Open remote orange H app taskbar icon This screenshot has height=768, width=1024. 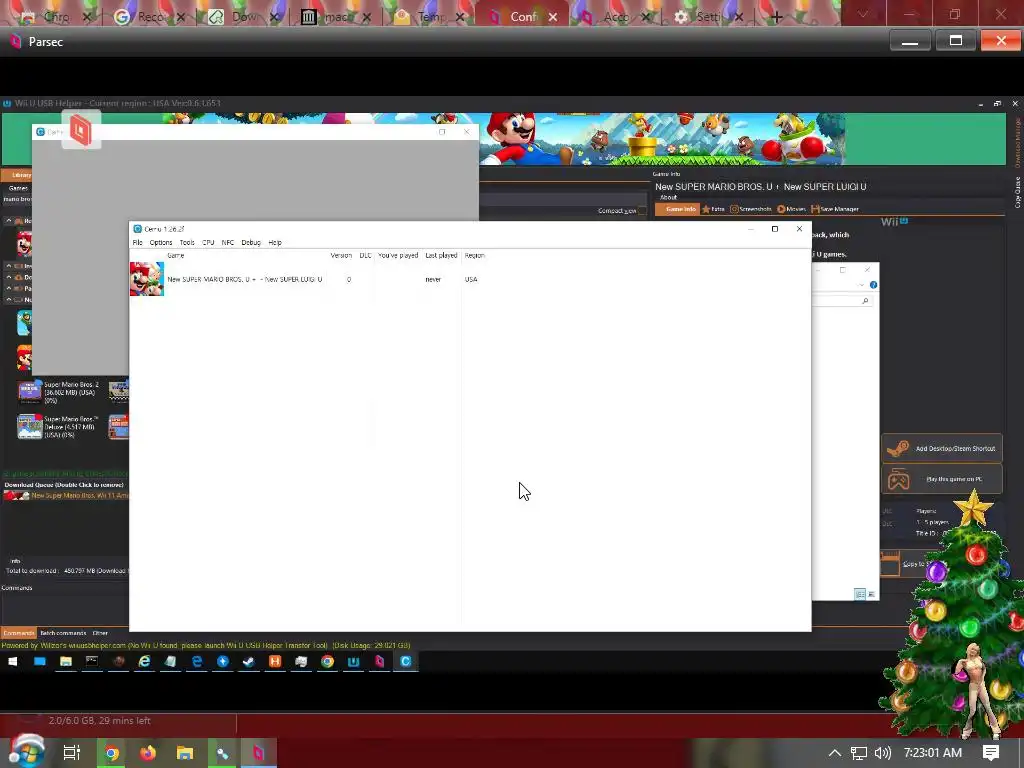click(x=275, y=662)
